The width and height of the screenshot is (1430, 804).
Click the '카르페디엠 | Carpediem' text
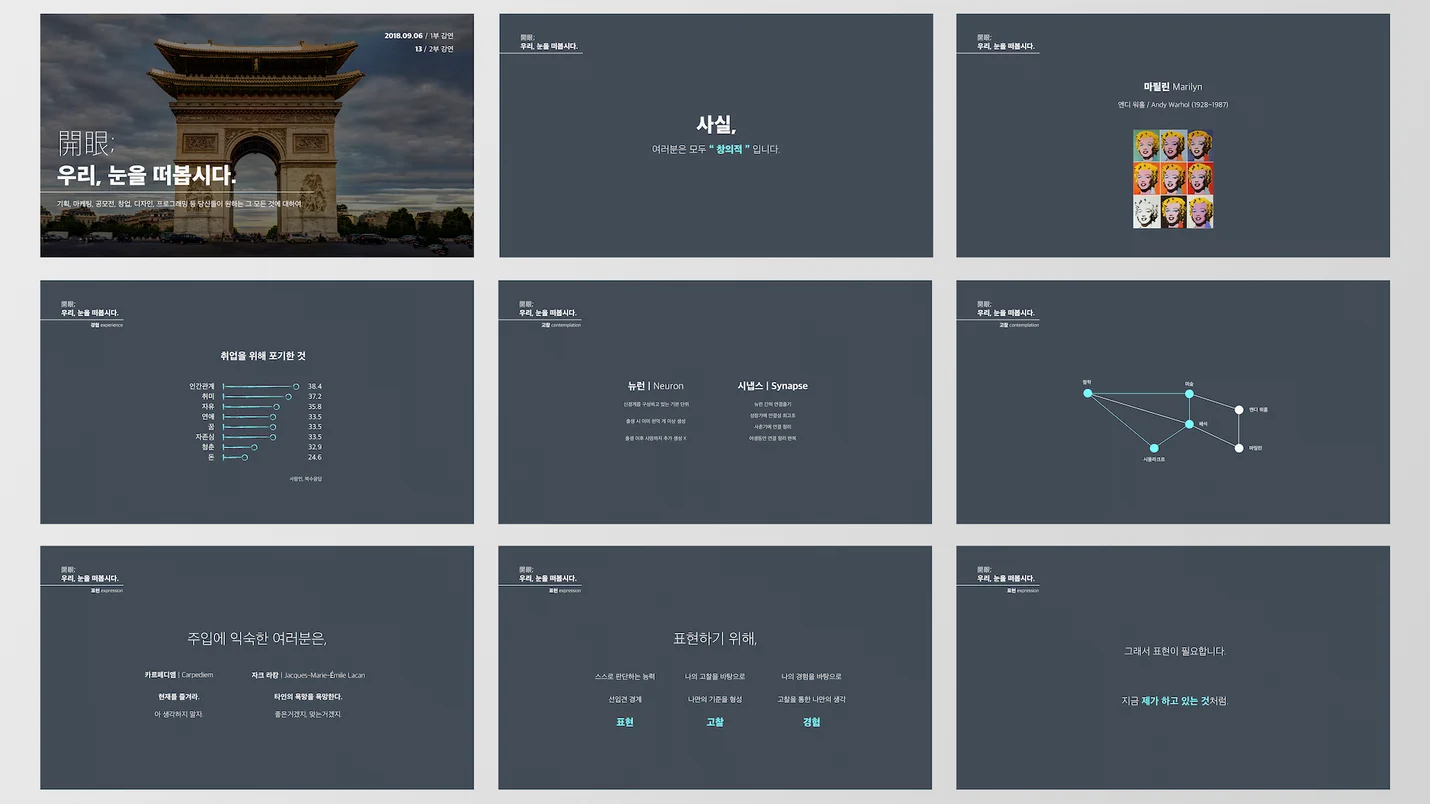(x=179, y=675)
